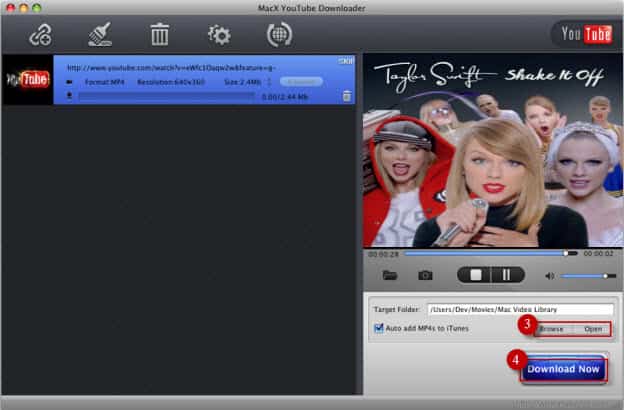
Task: Click the Resolution:640x360 label
Action: pyautogui.click(x=171, y=82)
